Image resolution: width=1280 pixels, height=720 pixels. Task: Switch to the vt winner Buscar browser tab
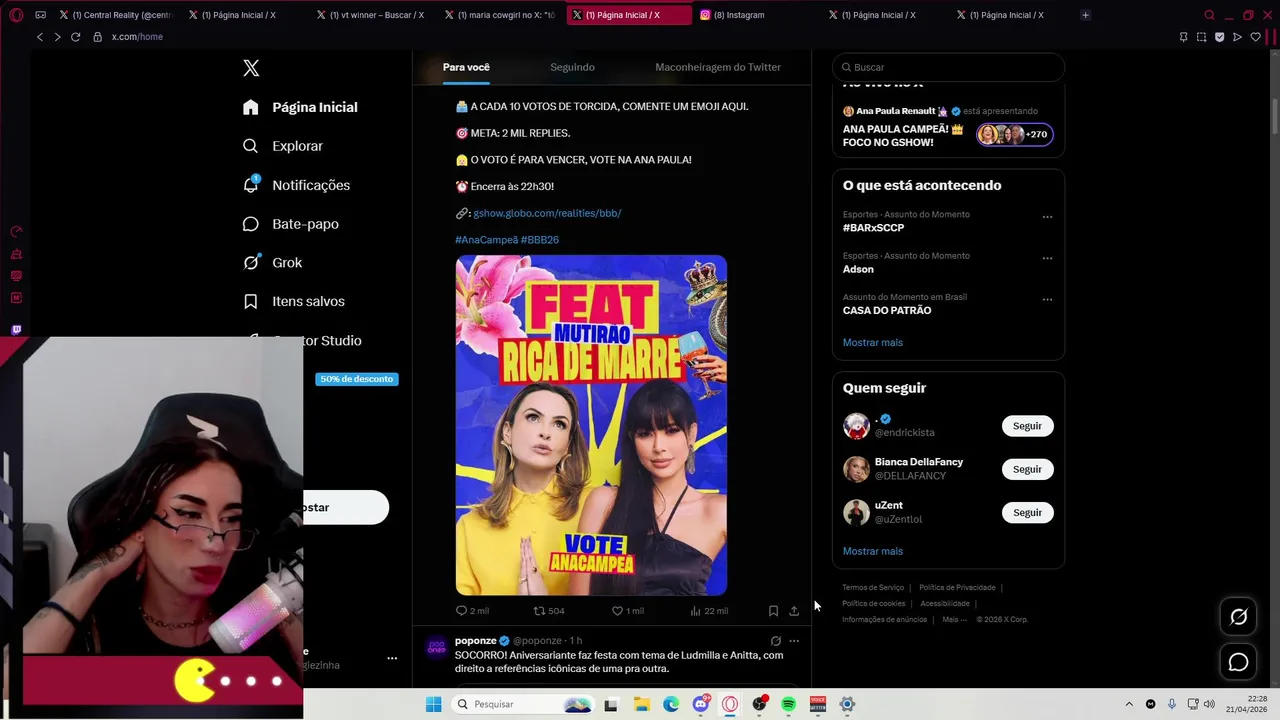(x=371, y=15)
